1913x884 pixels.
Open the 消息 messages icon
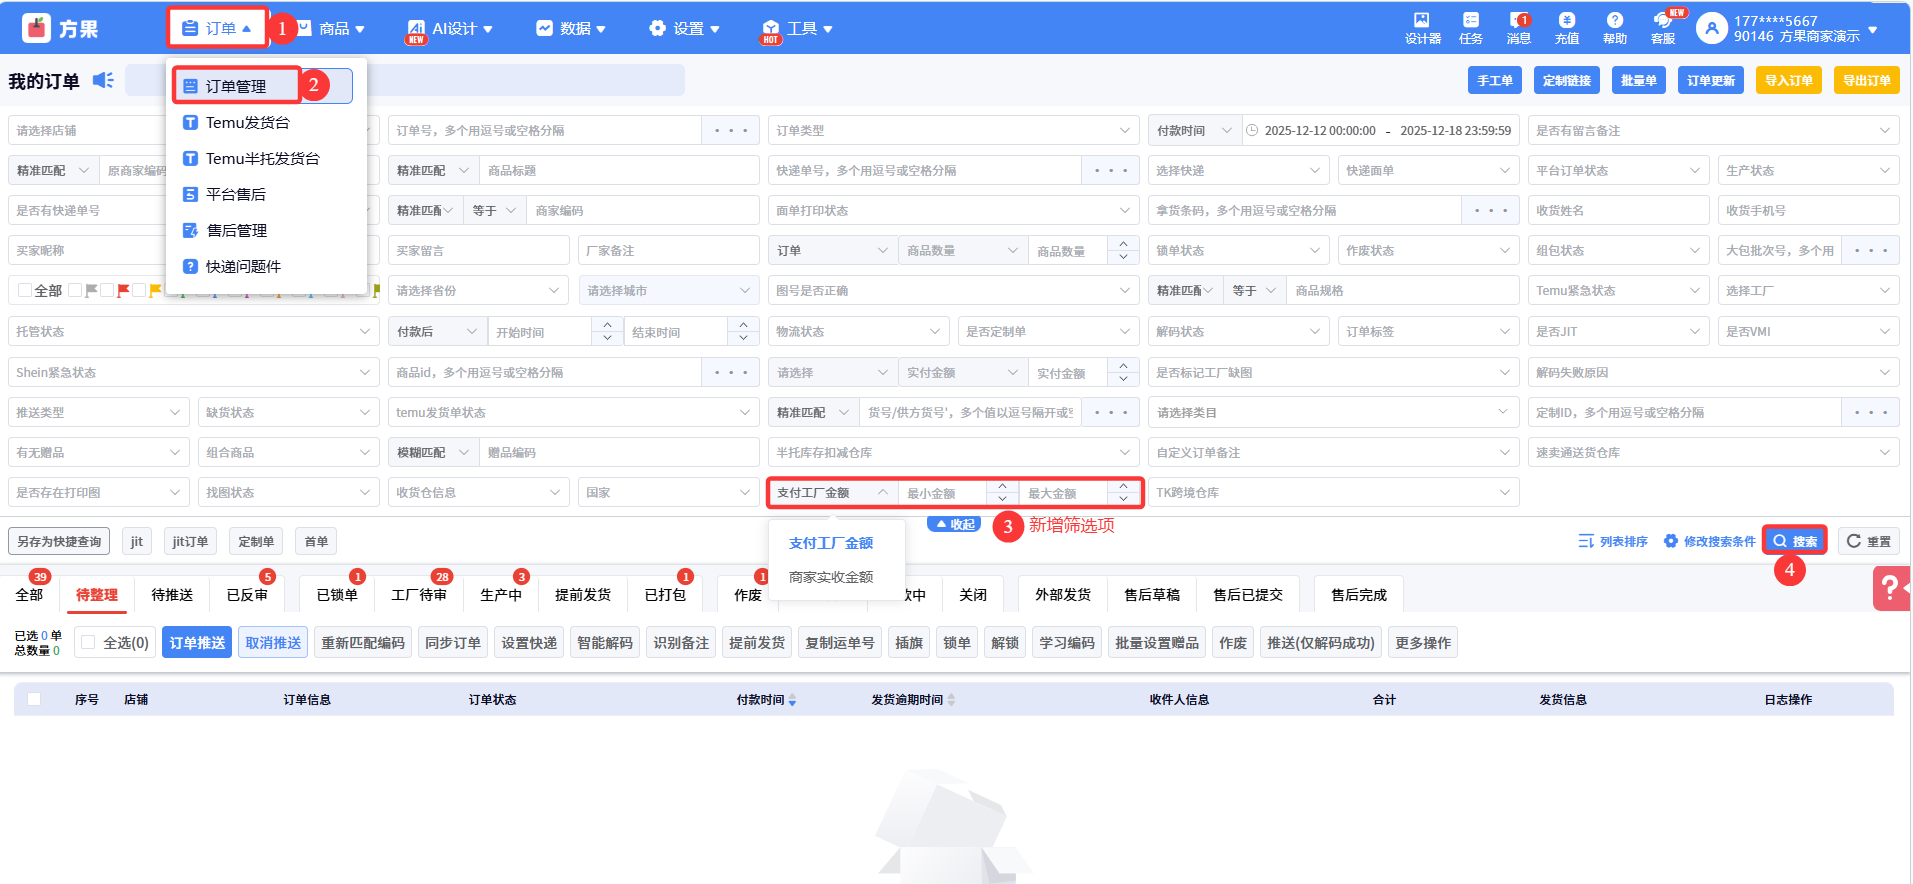(x=1518, y=28)
